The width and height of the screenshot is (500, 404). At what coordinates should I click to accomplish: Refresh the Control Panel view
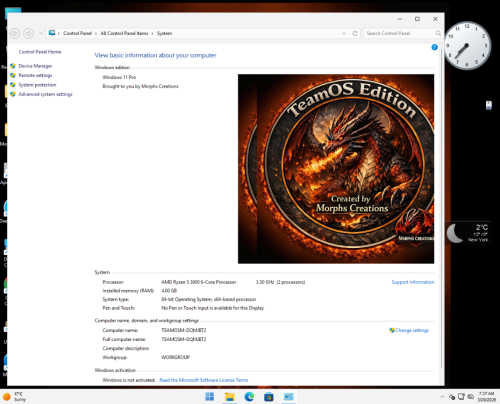[x=355, y=33]
